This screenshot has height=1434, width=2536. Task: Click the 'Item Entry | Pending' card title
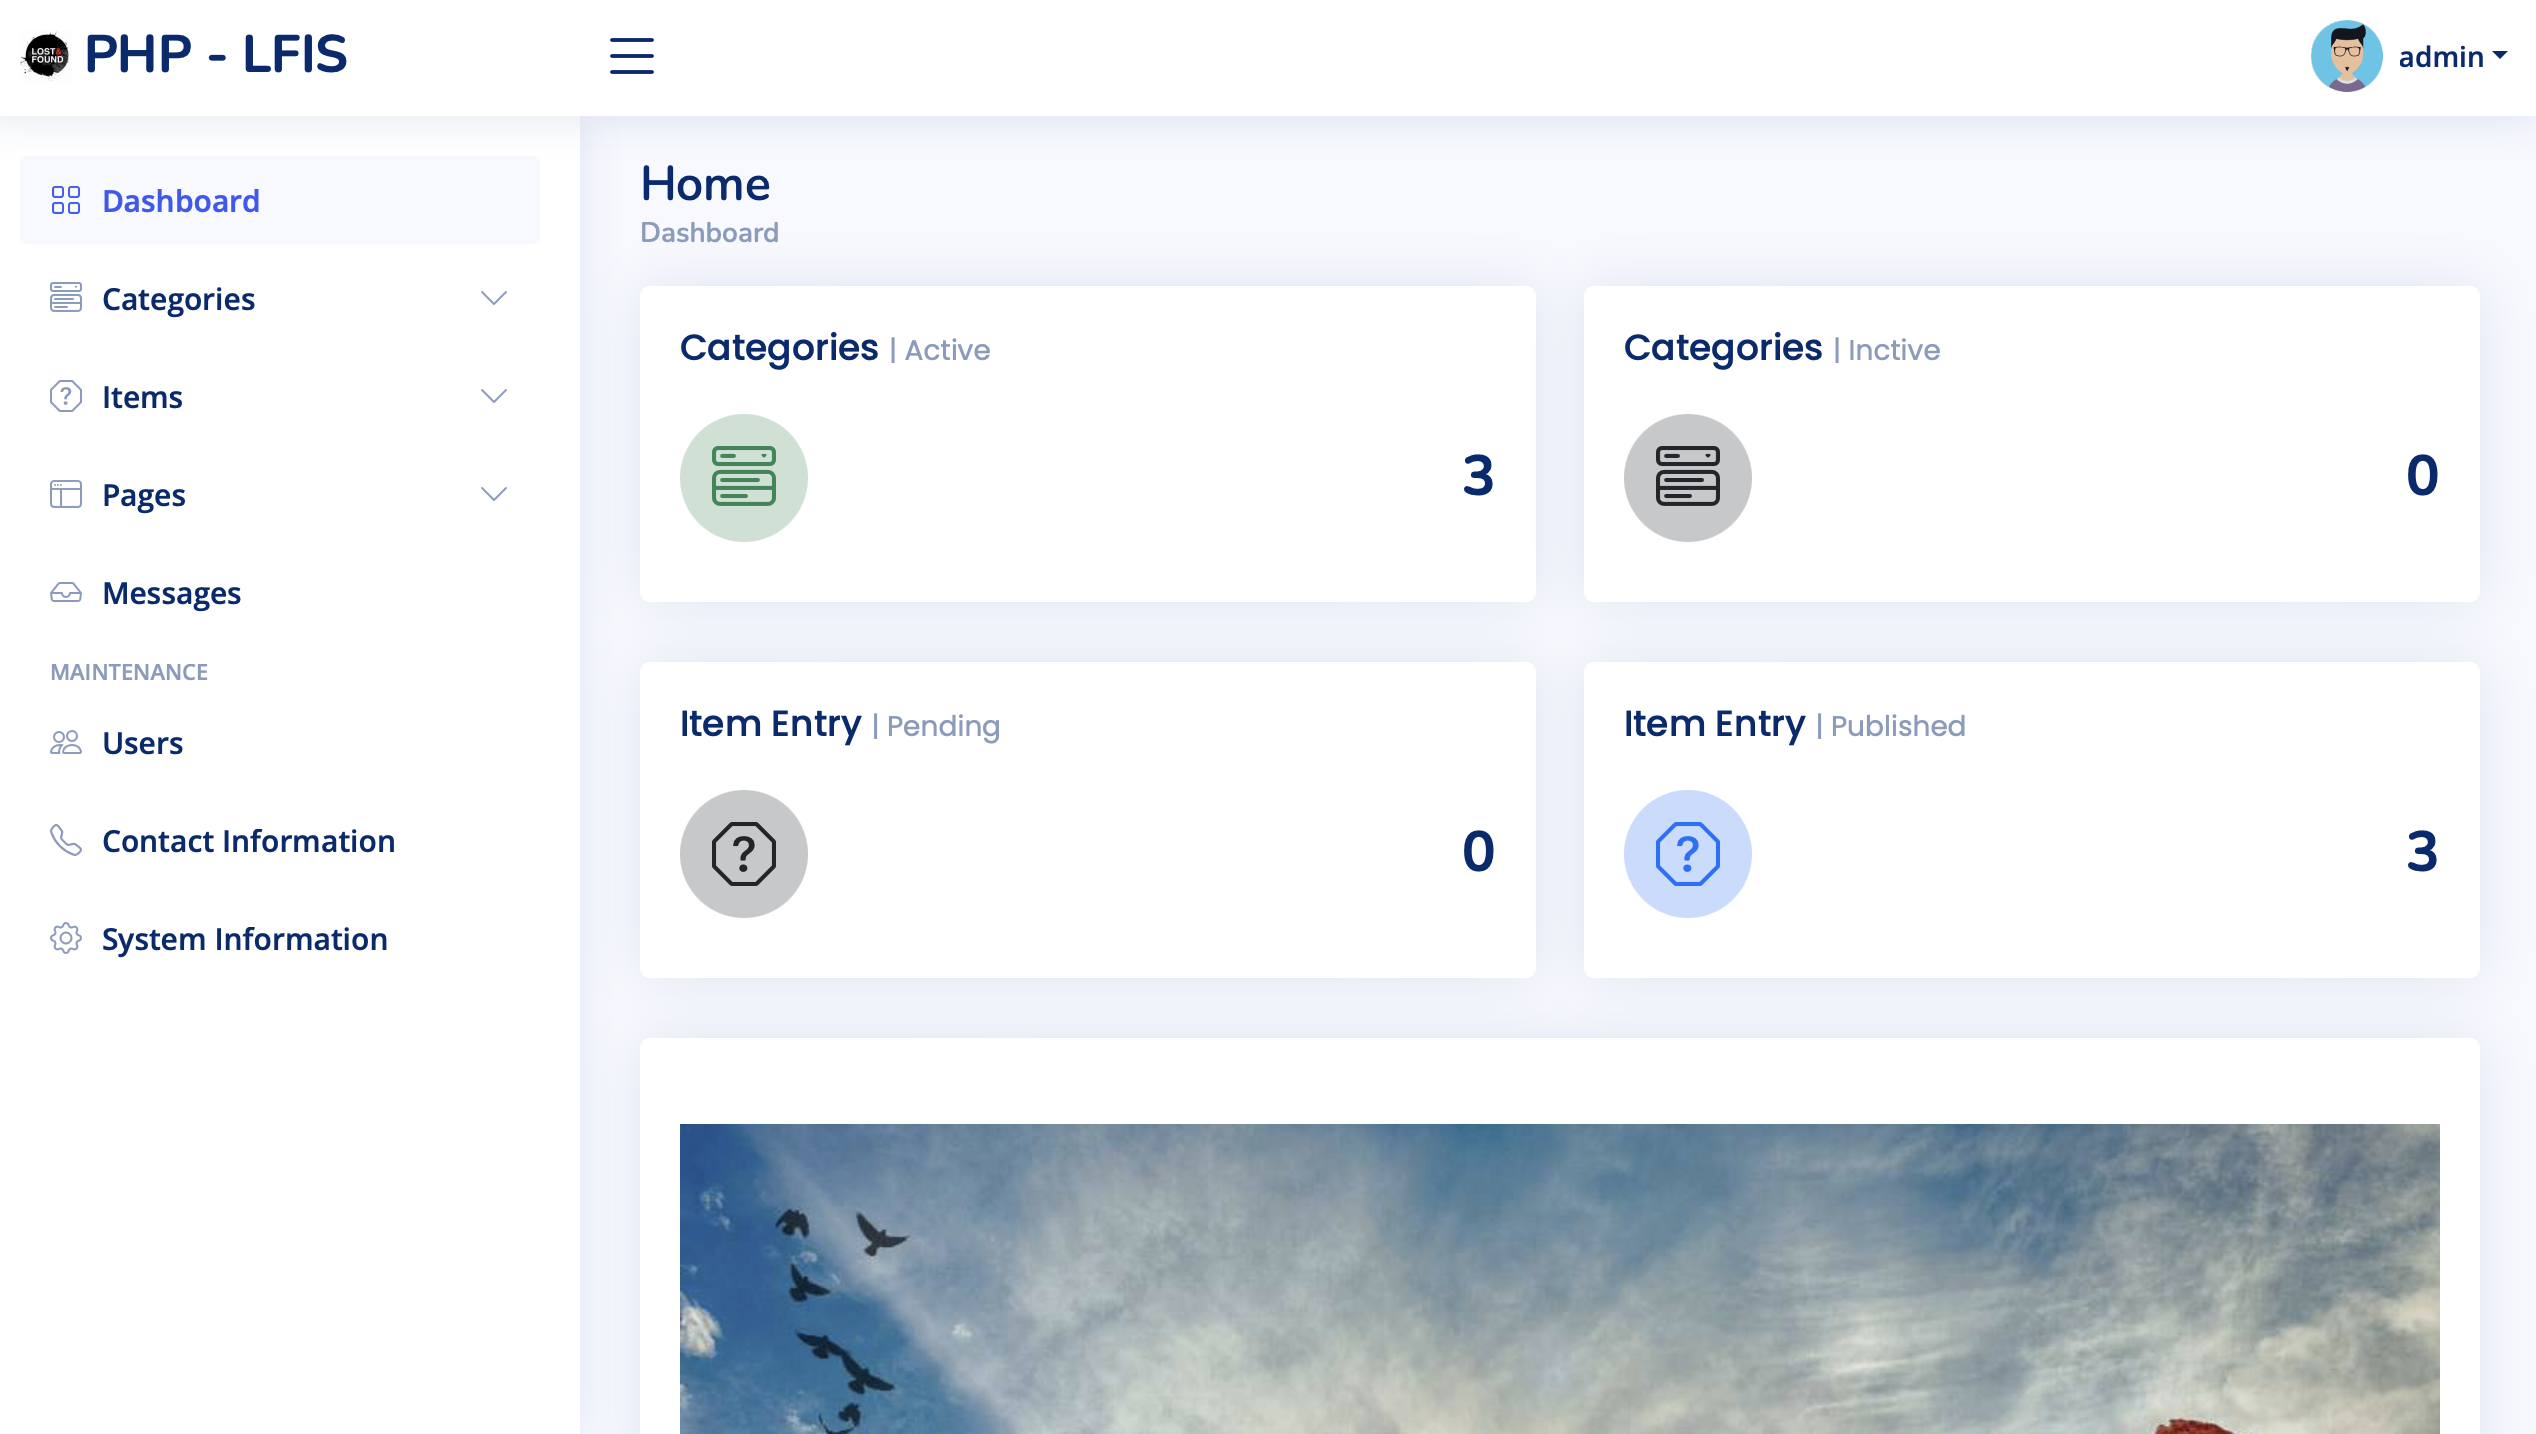click(x=840, y=724)
